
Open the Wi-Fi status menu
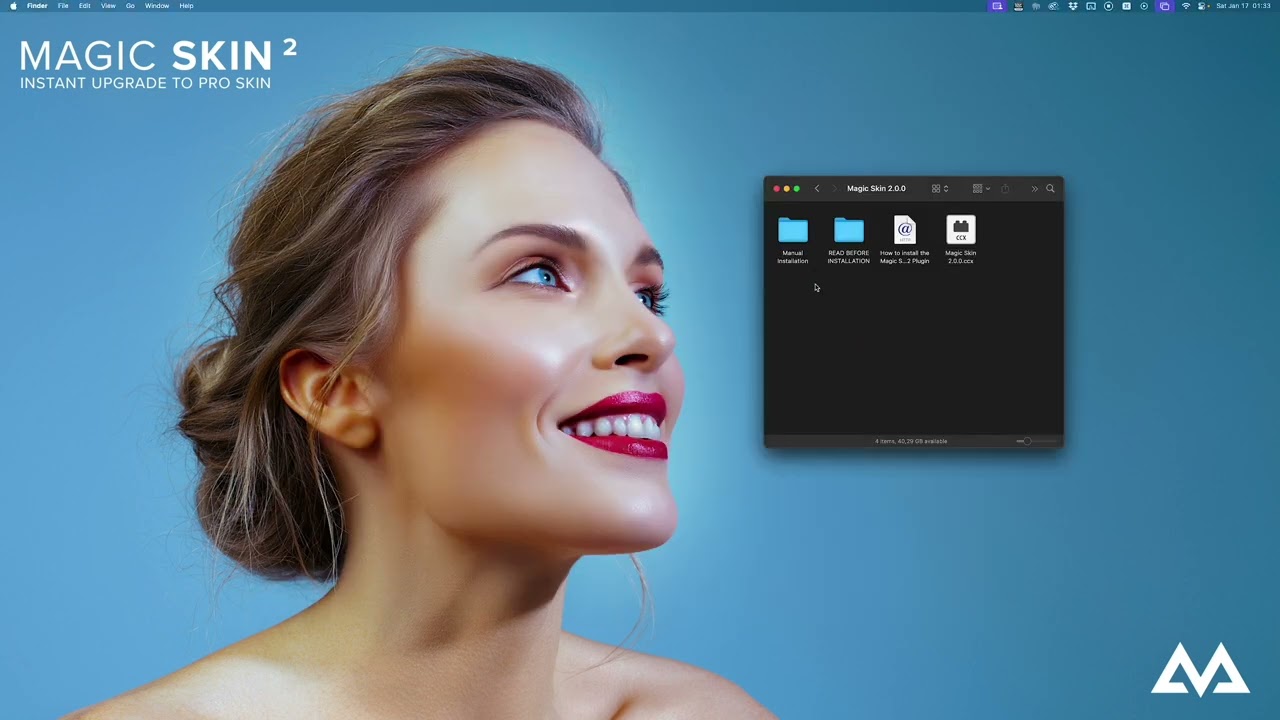coord(1186,6)
